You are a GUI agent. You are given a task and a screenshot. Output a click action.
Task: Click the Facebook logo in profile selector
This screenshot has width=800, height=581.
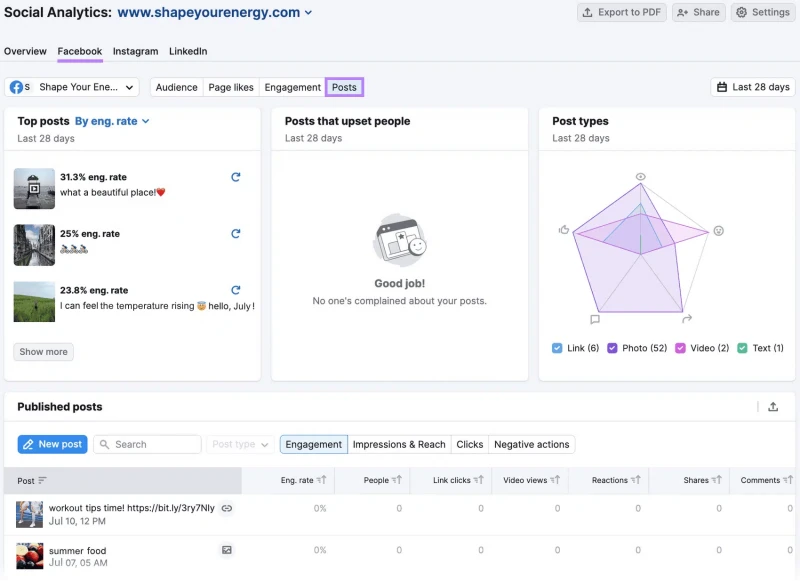(x=16, y=87)
